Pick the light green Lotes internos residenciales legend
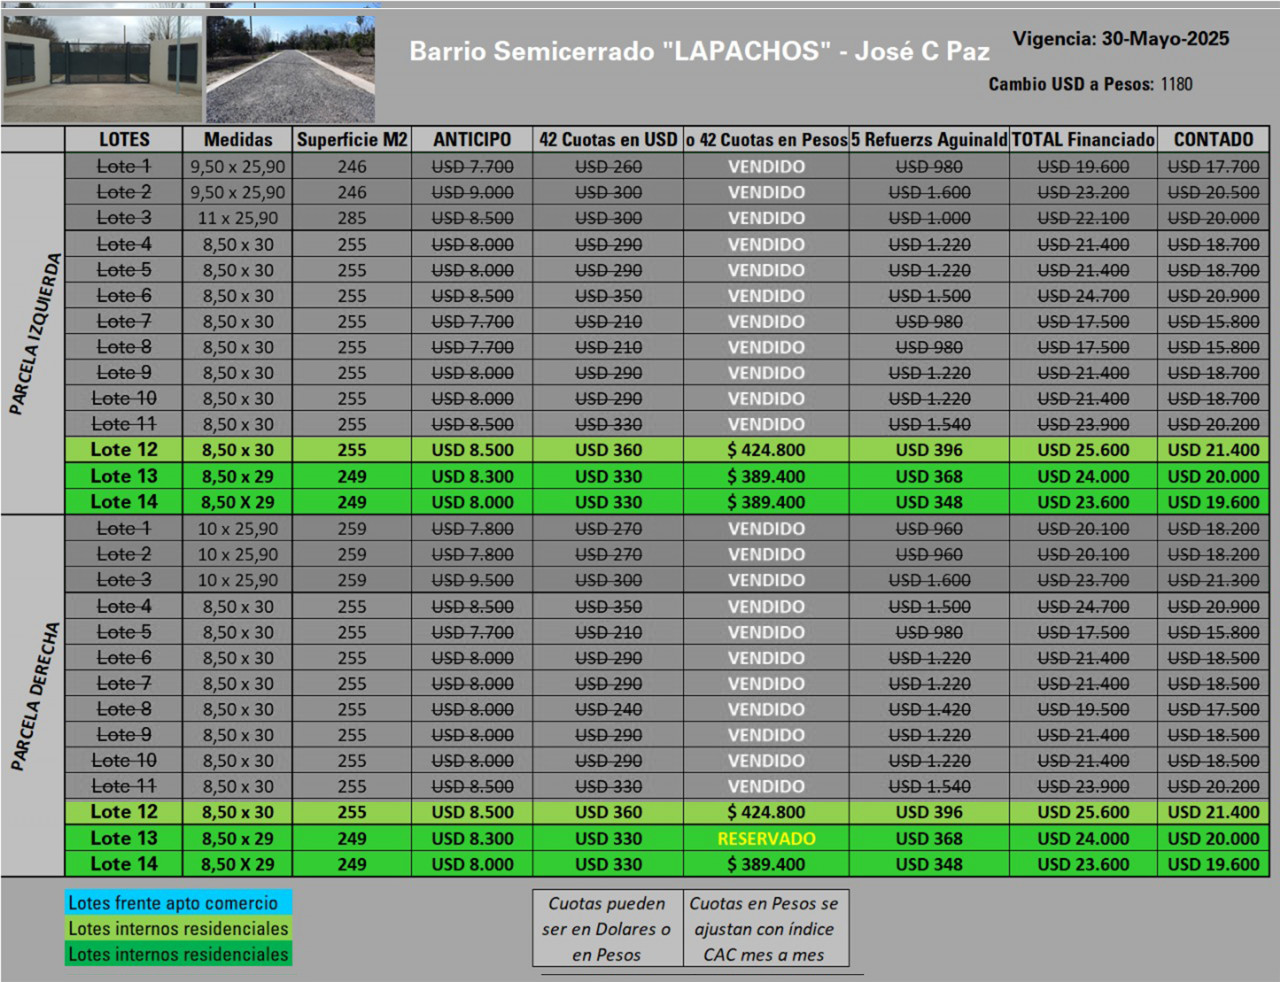The image size is (1280, 982). tap(179, 929)
